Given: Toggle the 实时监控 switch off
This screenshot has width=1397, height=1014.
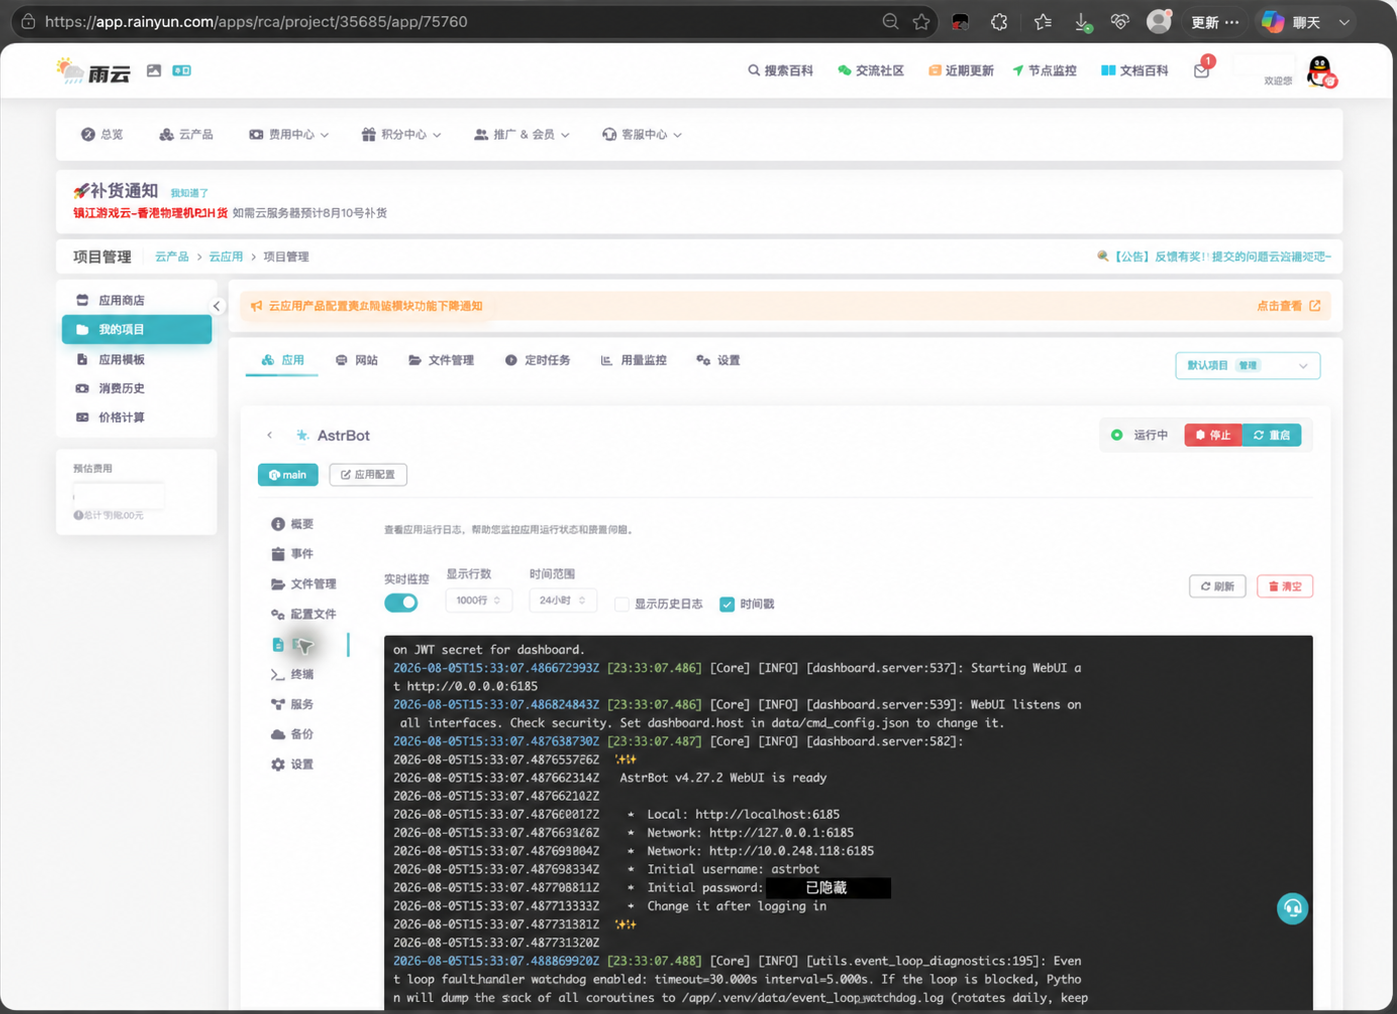Looking at the screenshot, I should click(x=401, y=602).
